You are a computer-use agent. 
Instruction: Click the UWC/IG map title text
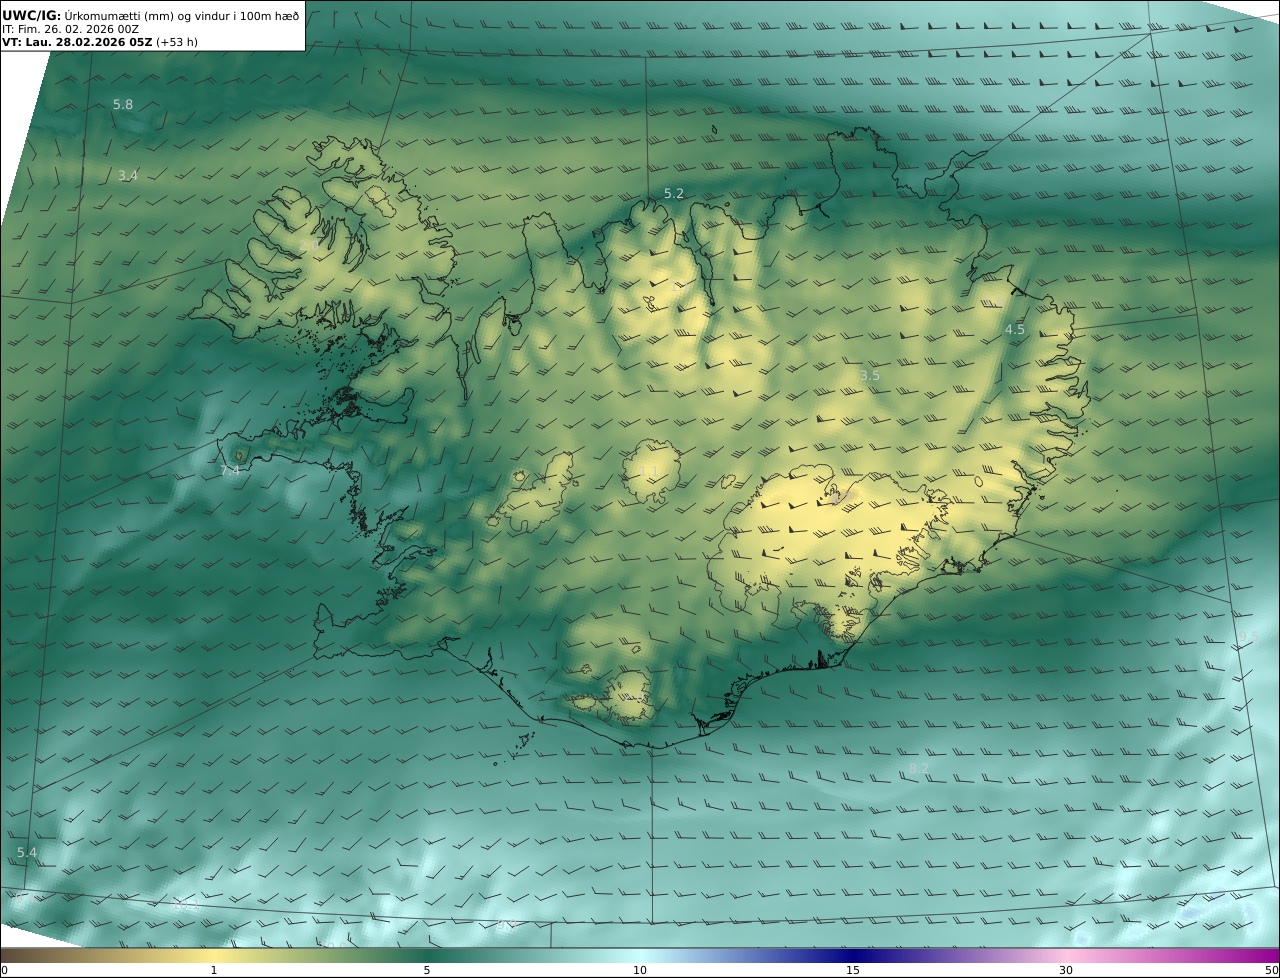[32, 15]
